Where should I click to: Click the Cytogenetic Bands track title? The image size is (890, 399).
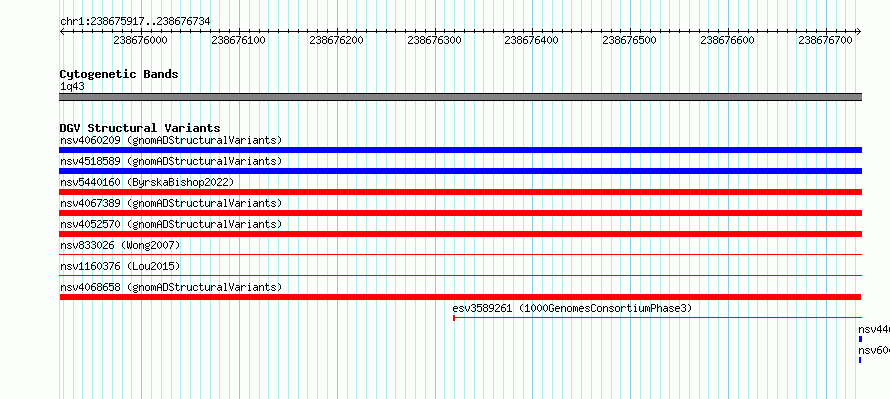pos(119,74)
